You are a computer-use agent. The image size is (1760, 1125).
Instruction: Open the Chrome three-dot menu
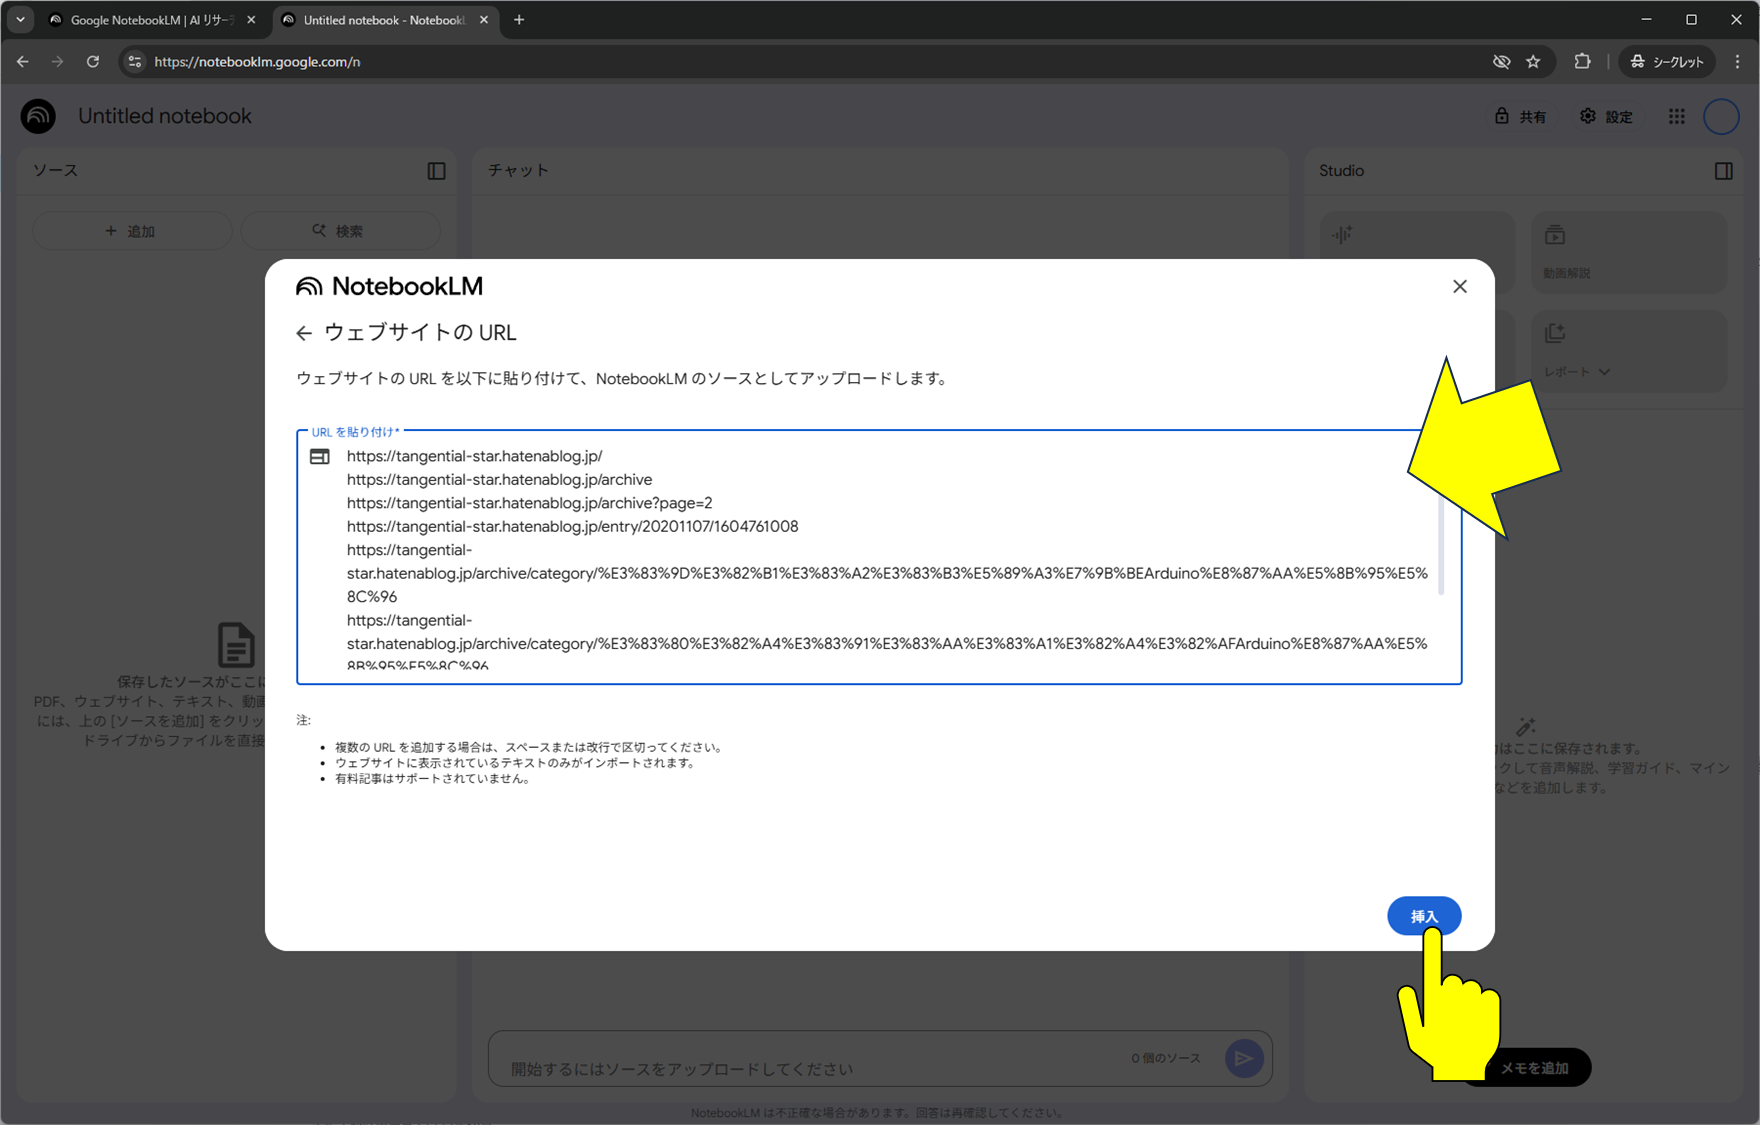click(x=1738, y=62)
